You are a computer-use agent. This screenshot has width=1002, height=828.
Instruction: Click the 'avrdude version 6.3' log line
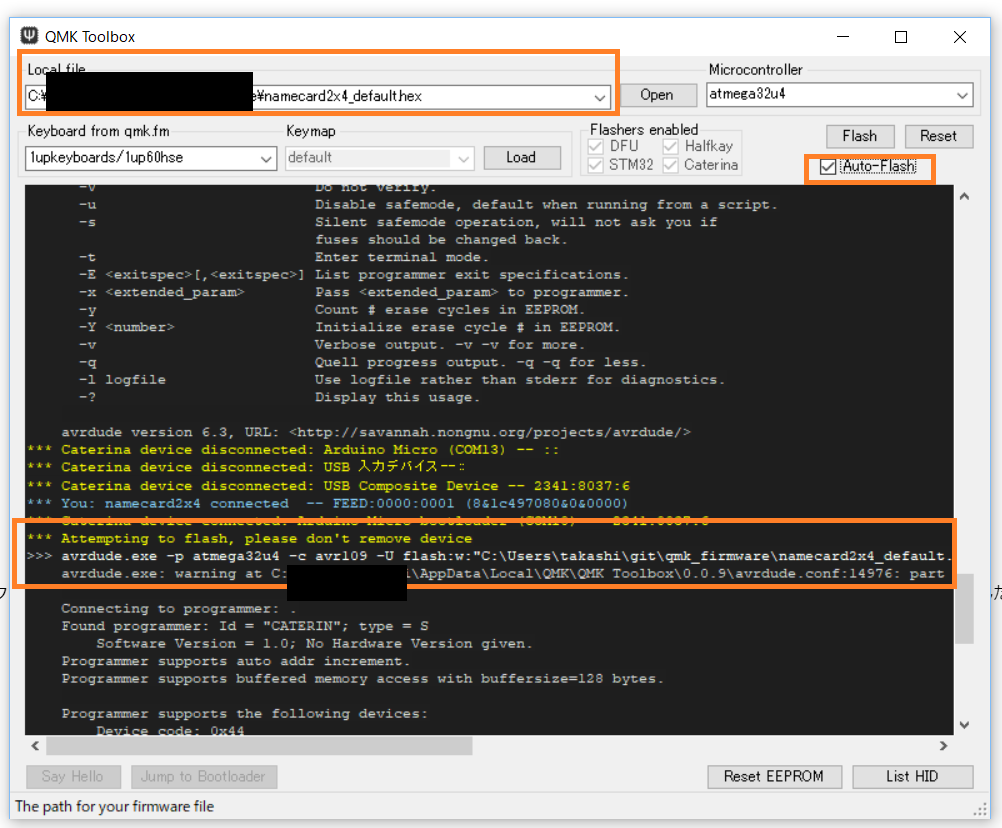click(x=376, y=433)
